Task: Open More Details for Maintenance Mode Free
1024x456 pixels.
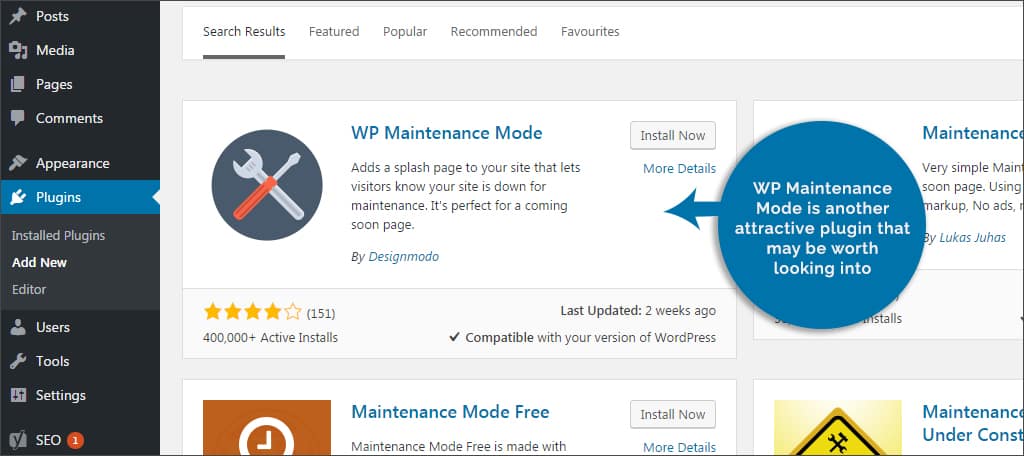Action: 679,448
